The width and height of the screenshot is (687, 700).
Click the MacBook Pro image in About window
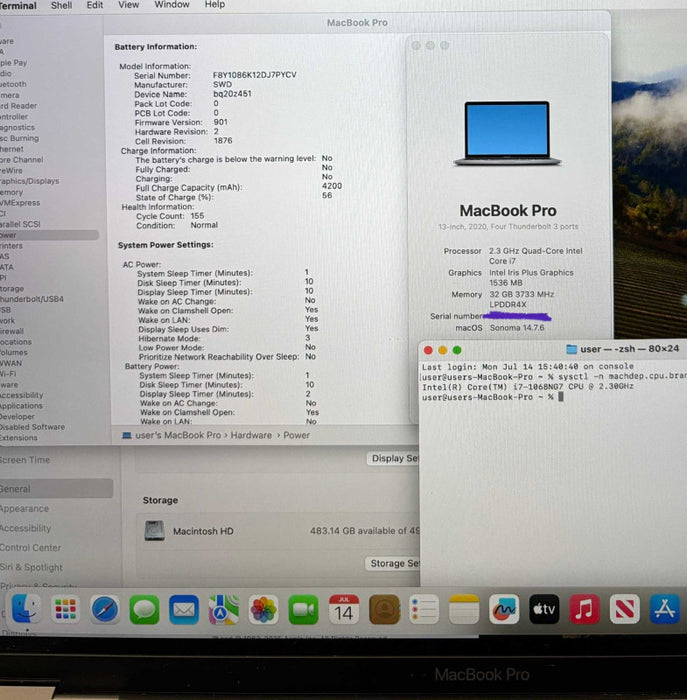[x=507, y=133]
